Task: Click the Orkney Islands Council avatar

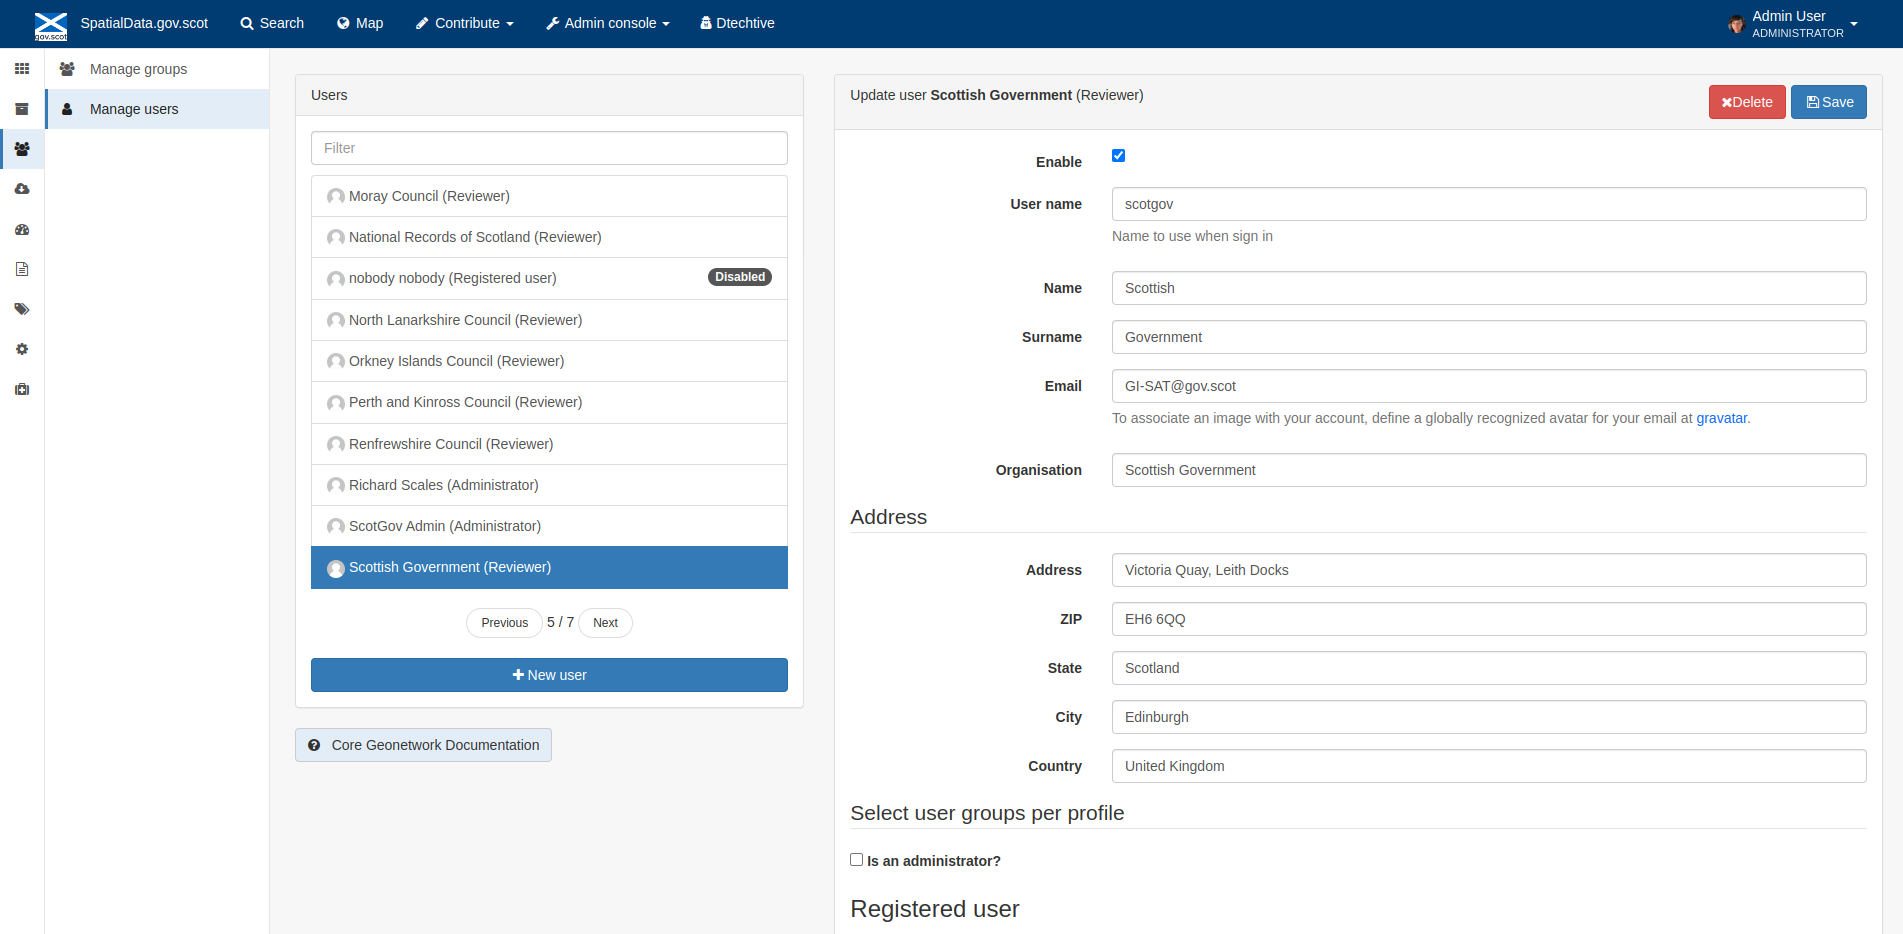Action: (x=336, y=361)
